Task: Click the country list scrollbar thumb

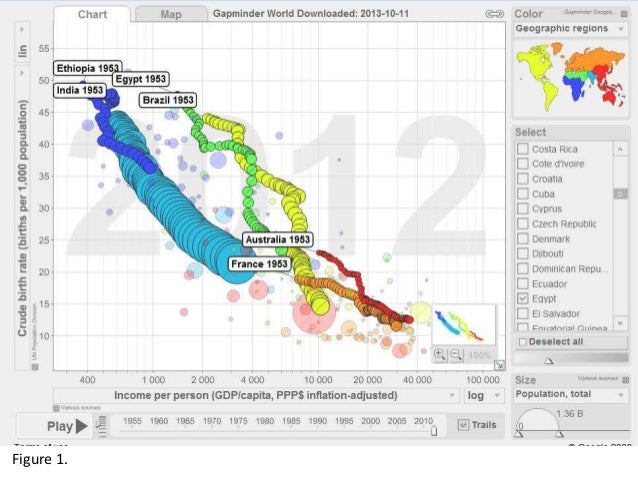Action: coord(620,194)
